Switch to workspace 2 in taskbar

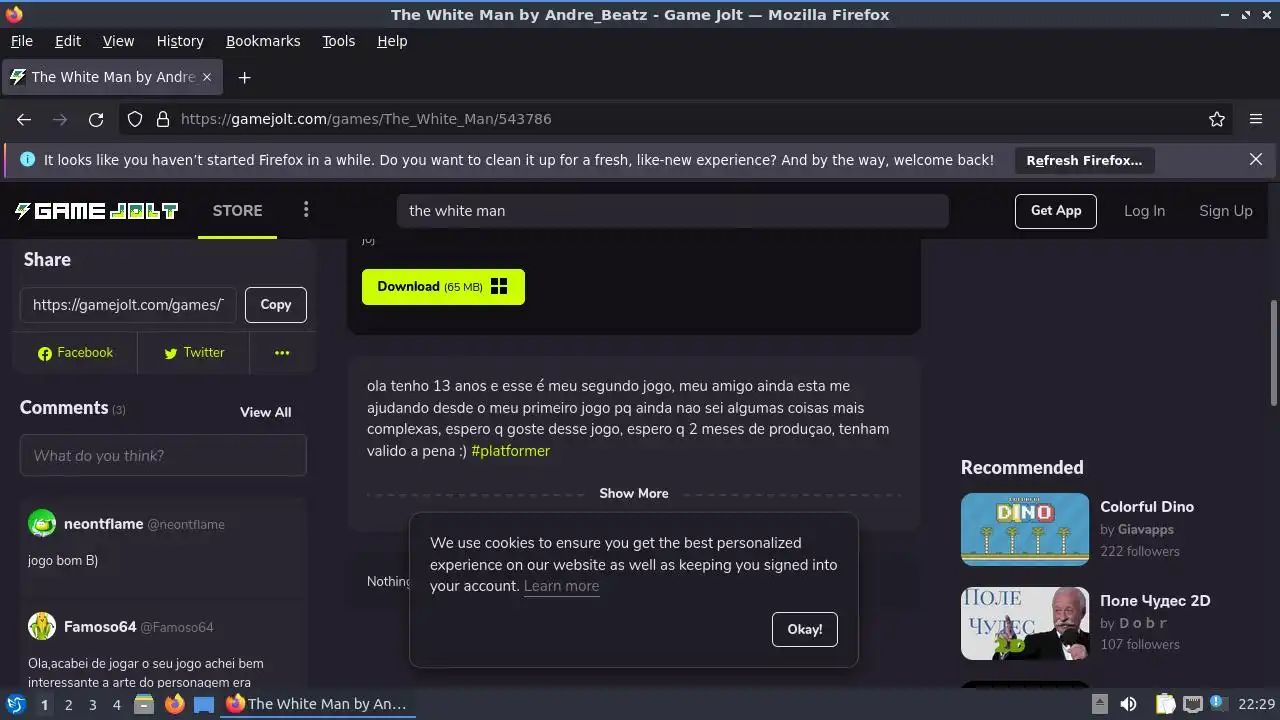tap(68, 705)
